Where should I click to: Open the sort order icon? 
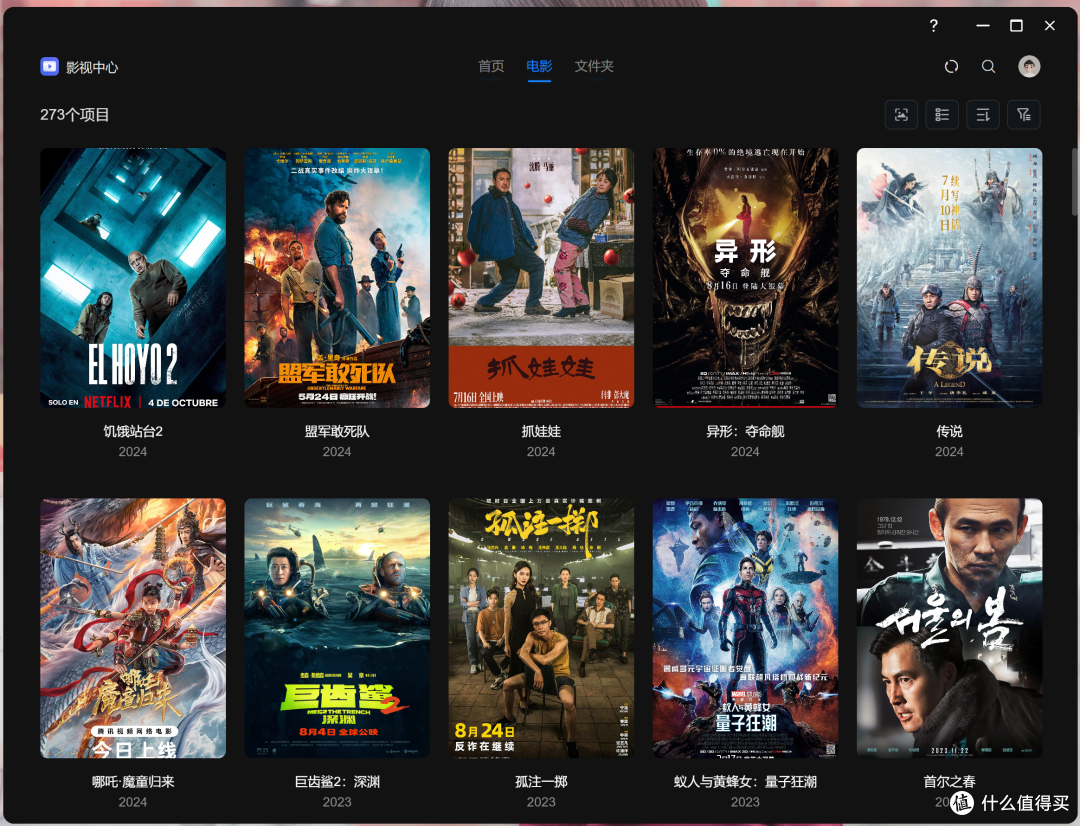pos(983,114)
